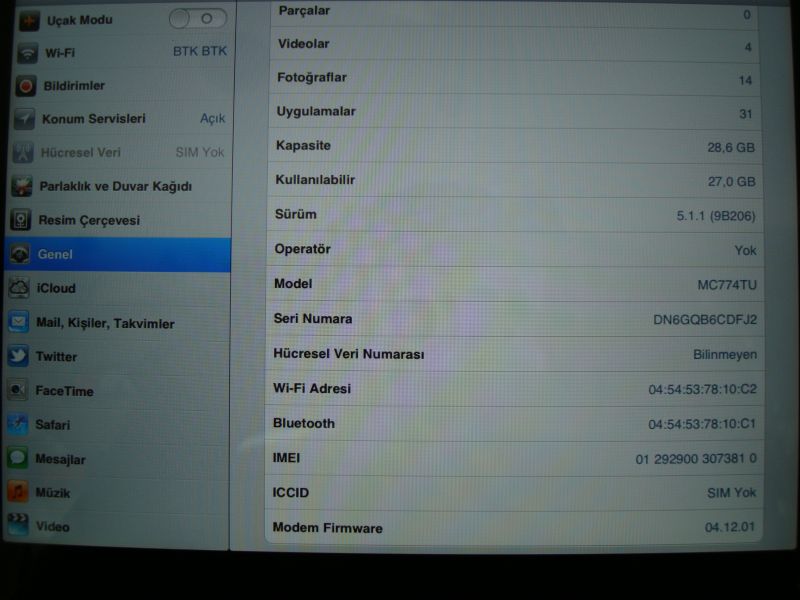Tap the Hücresel Veri antenna icon
800x600 pixels.
23,153
